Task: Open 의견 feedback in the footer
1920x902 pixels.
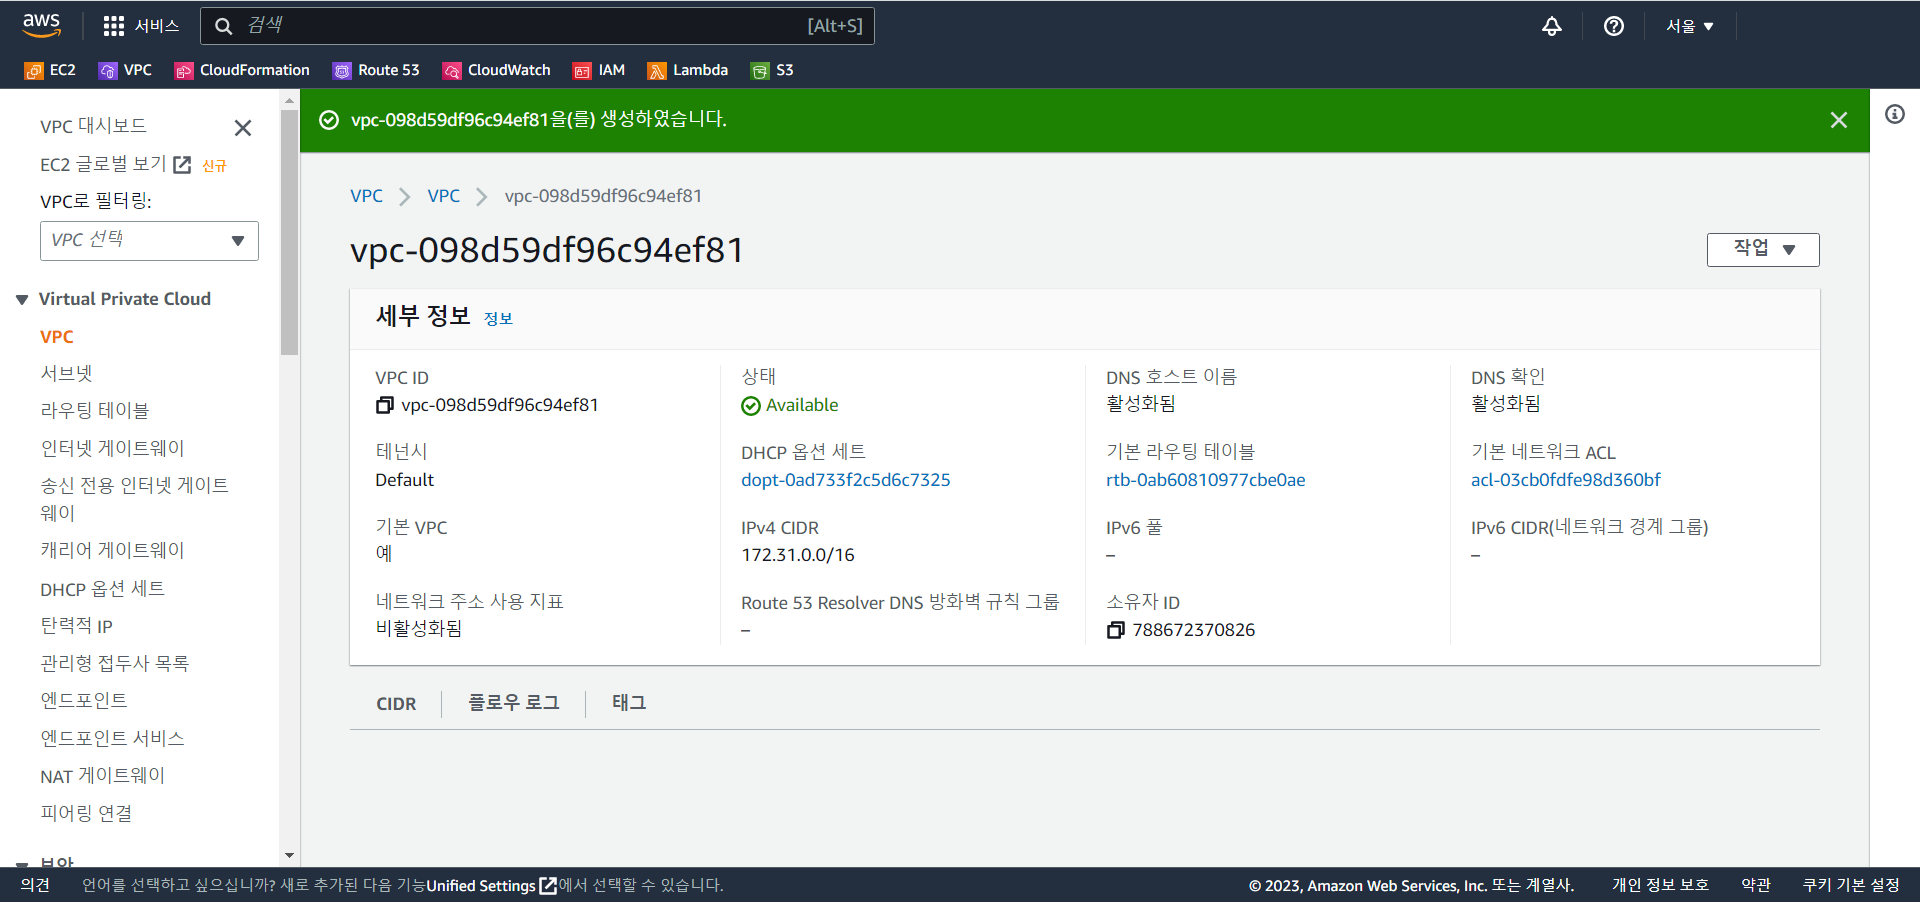Action: (x=35, y=885)
